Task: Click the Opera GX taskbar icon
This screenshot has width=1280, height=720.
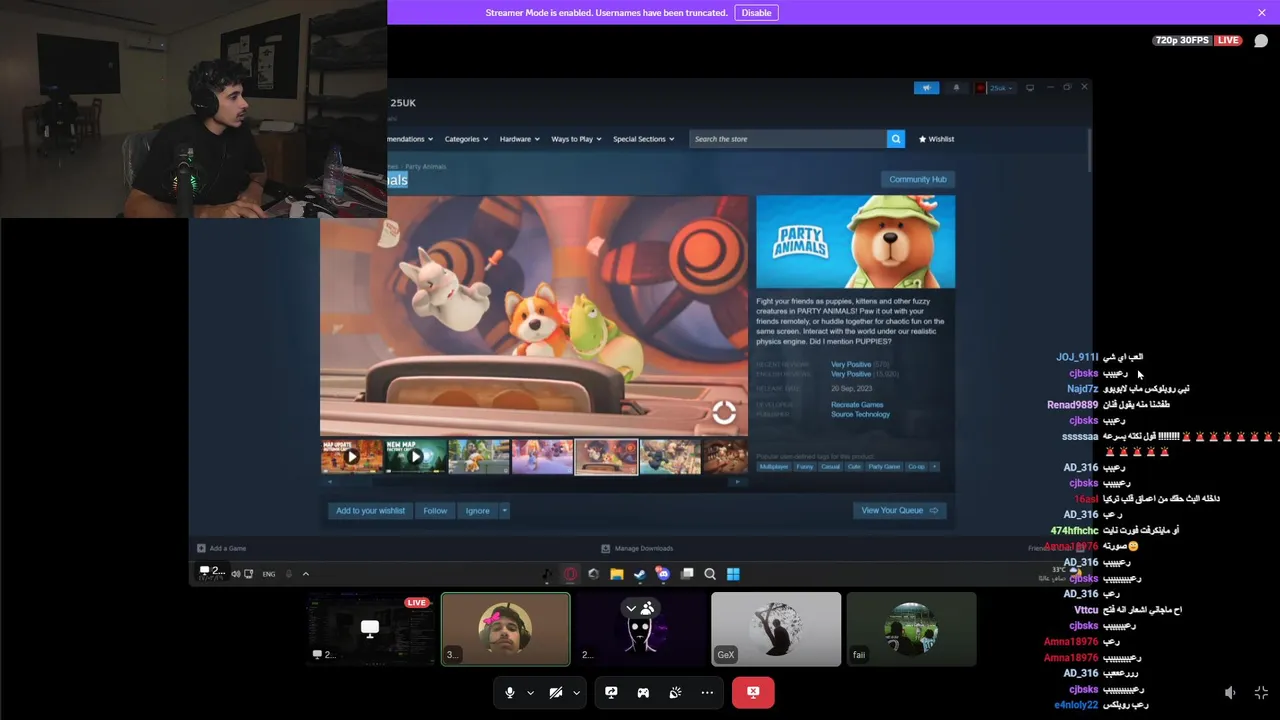Action: click(x=570, y=574)
